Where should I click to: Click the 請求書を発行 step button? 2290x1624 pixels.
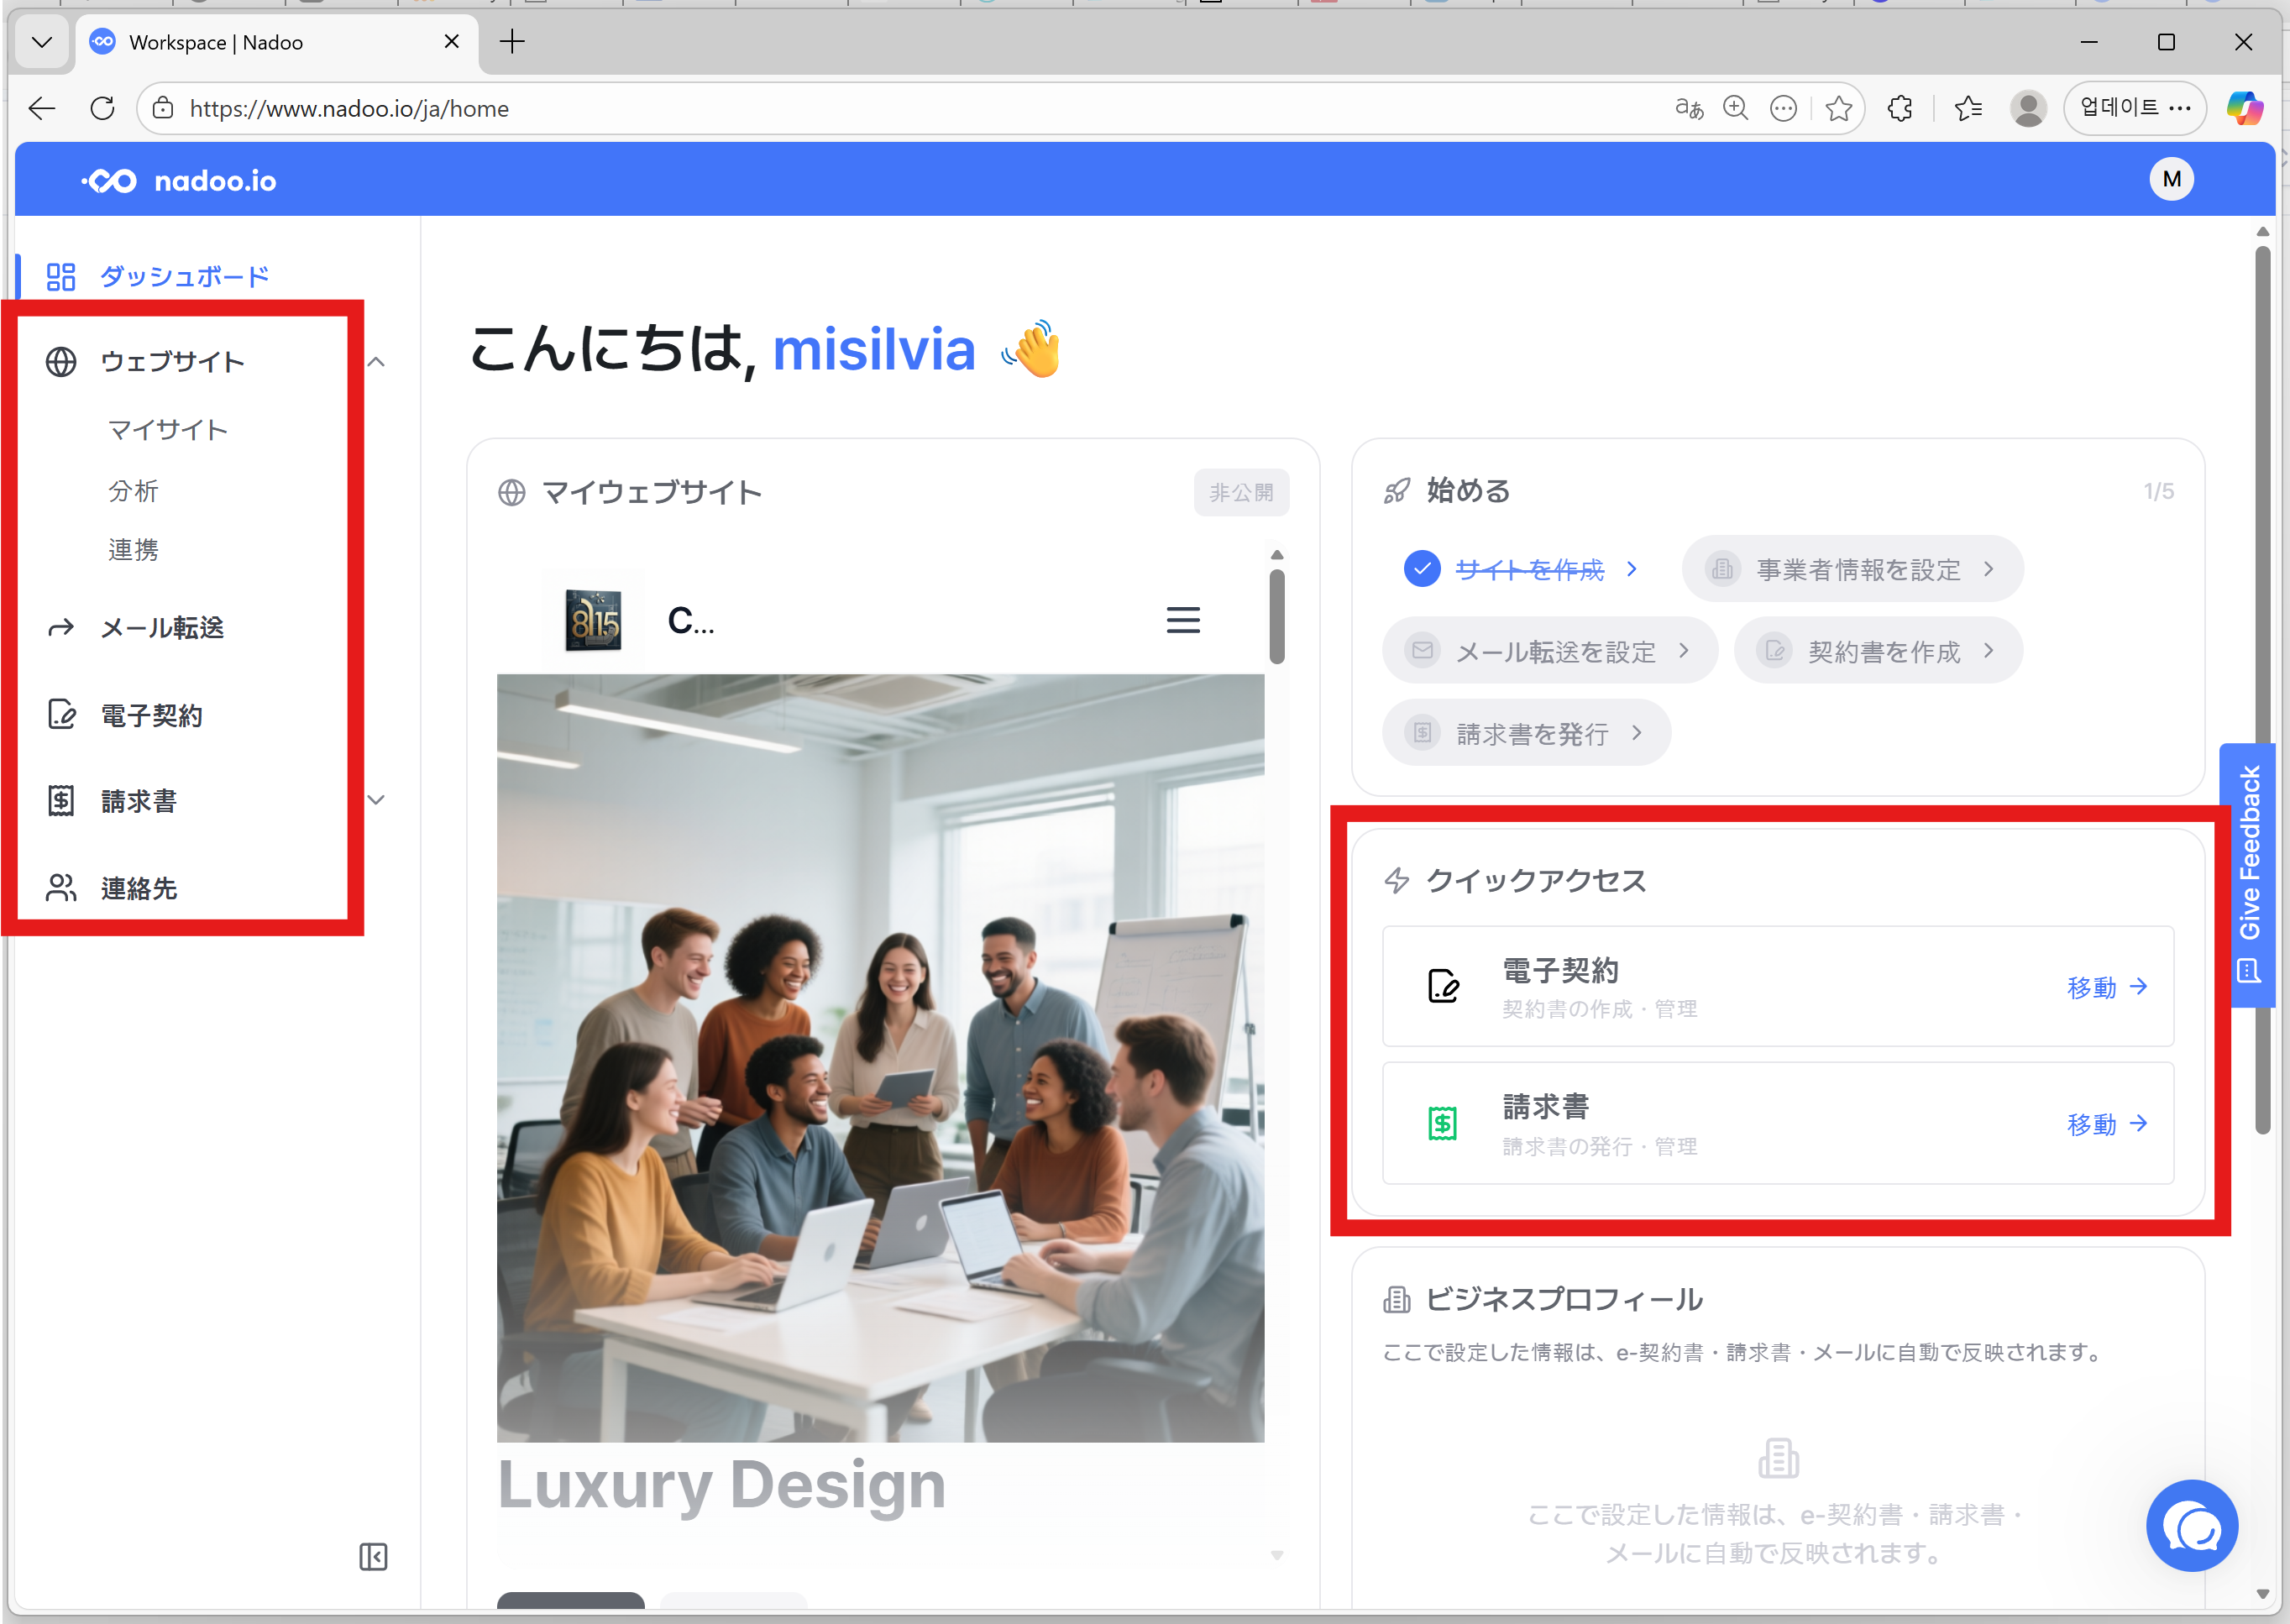tap(1526, 733)
